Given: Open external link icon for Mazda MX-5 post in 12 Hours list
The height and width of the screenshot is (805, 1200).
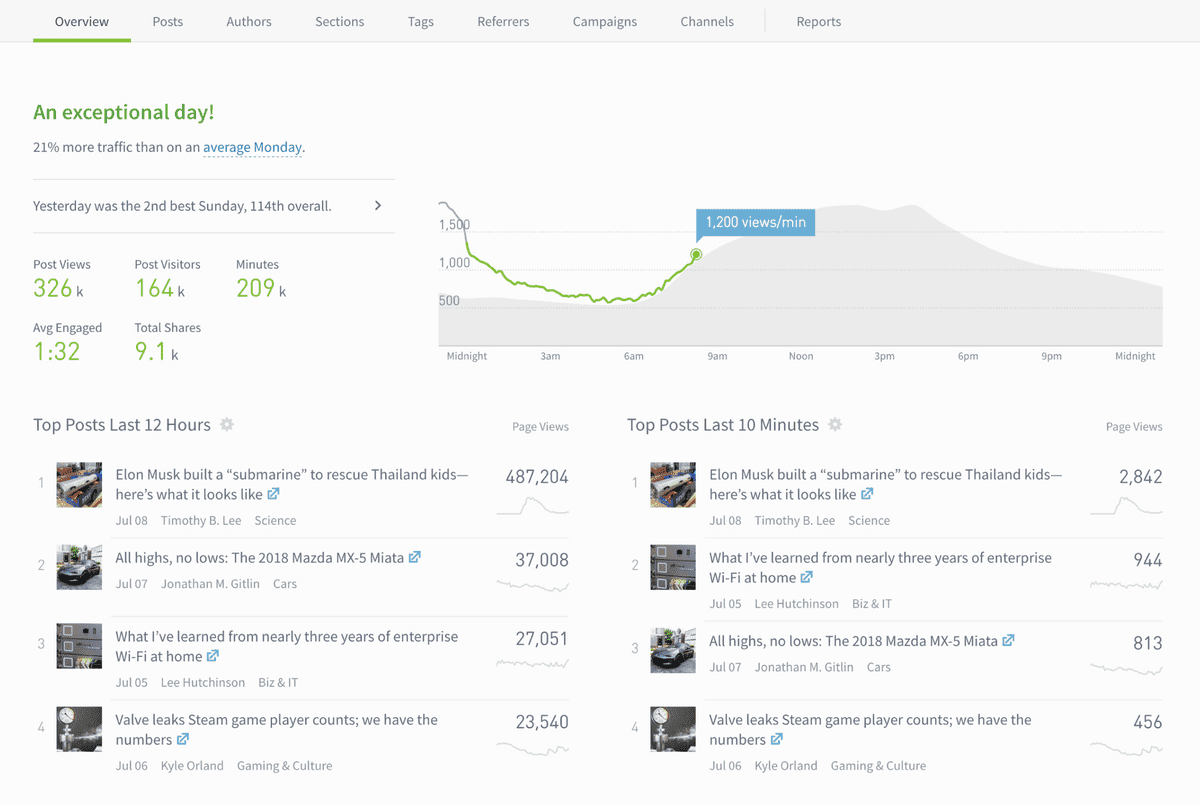Looking at the screenshot, I should (415, 558).
